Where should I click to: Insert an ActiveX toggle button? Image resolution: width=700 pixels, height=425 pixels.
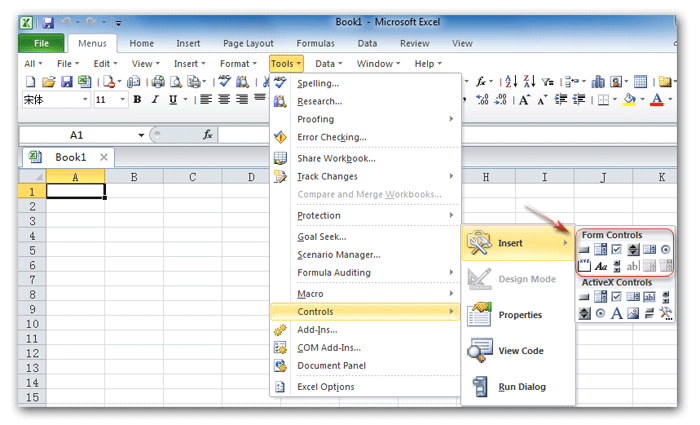pos(649,313)
